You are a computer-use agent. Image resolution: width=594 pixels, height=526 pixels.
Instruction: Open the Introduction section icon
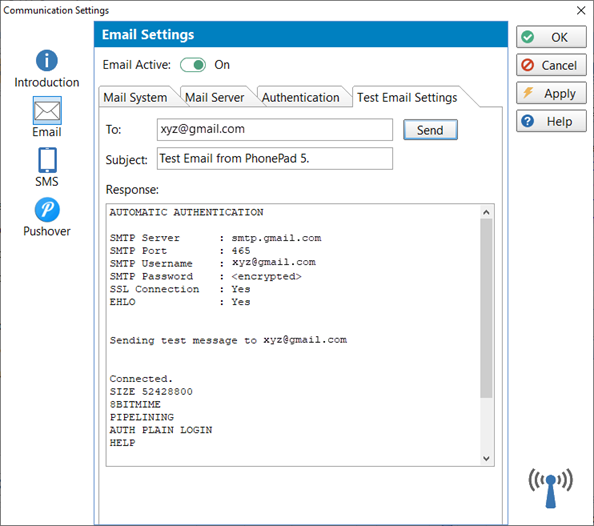coord(47,61)
